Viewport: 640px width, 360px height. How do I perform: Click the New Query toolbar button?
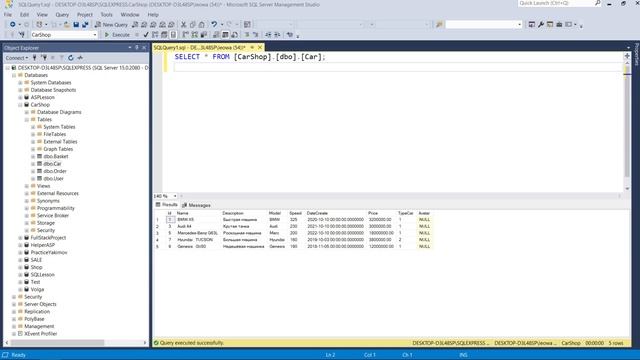(111, 24)
